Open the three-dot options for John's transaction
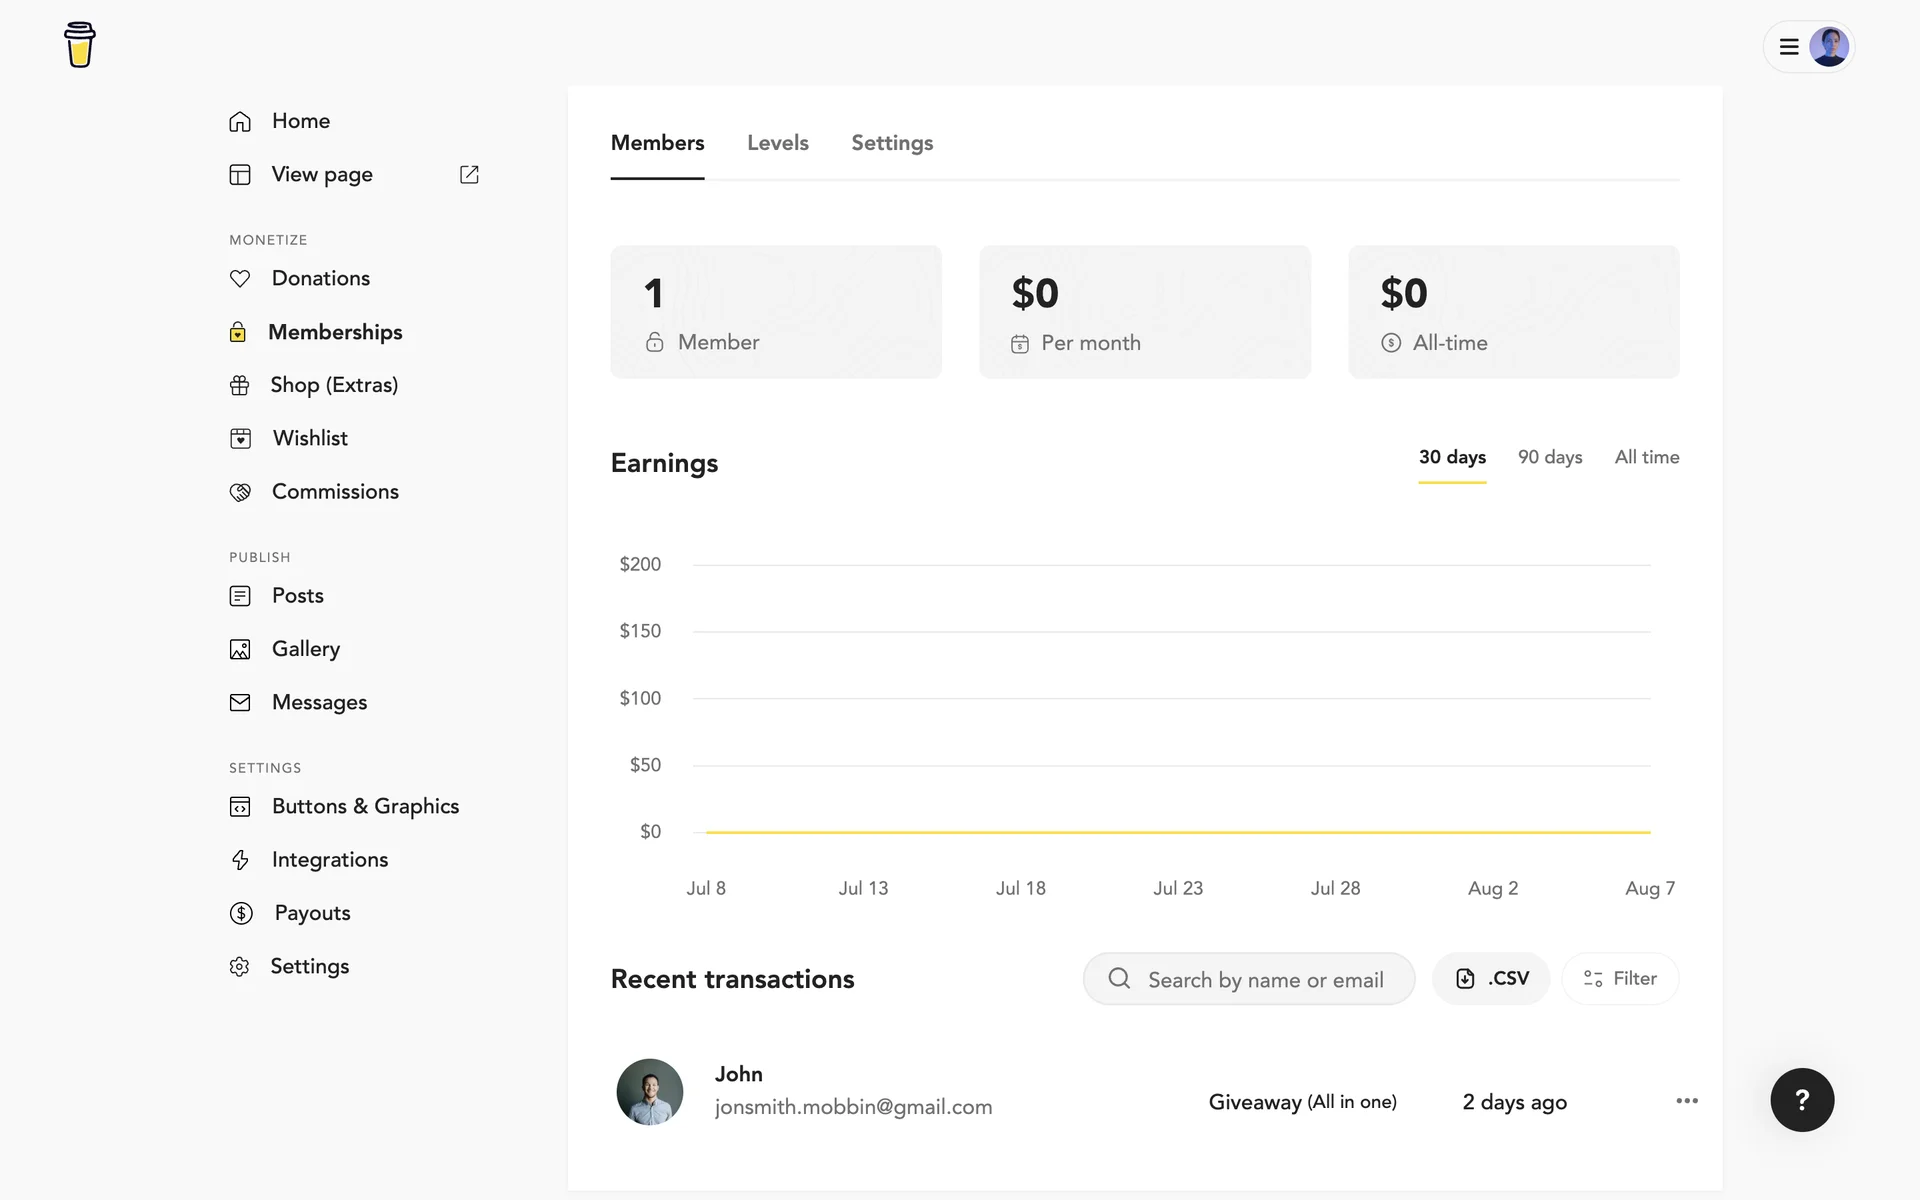1920x1200 pixels. coord(1687,1101)
